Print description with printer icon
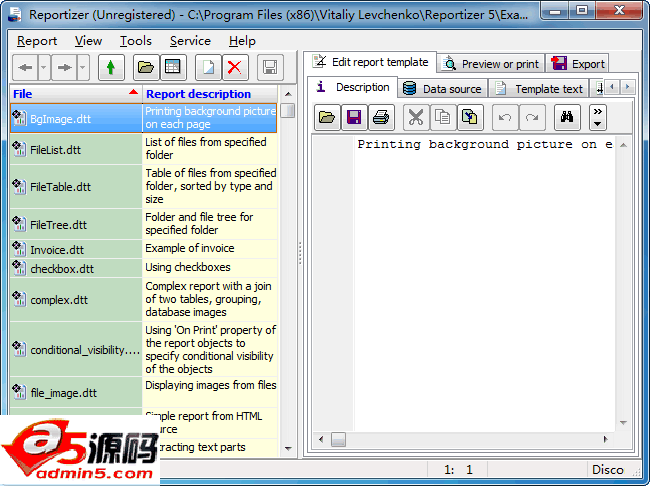 [x=381, y=117]
